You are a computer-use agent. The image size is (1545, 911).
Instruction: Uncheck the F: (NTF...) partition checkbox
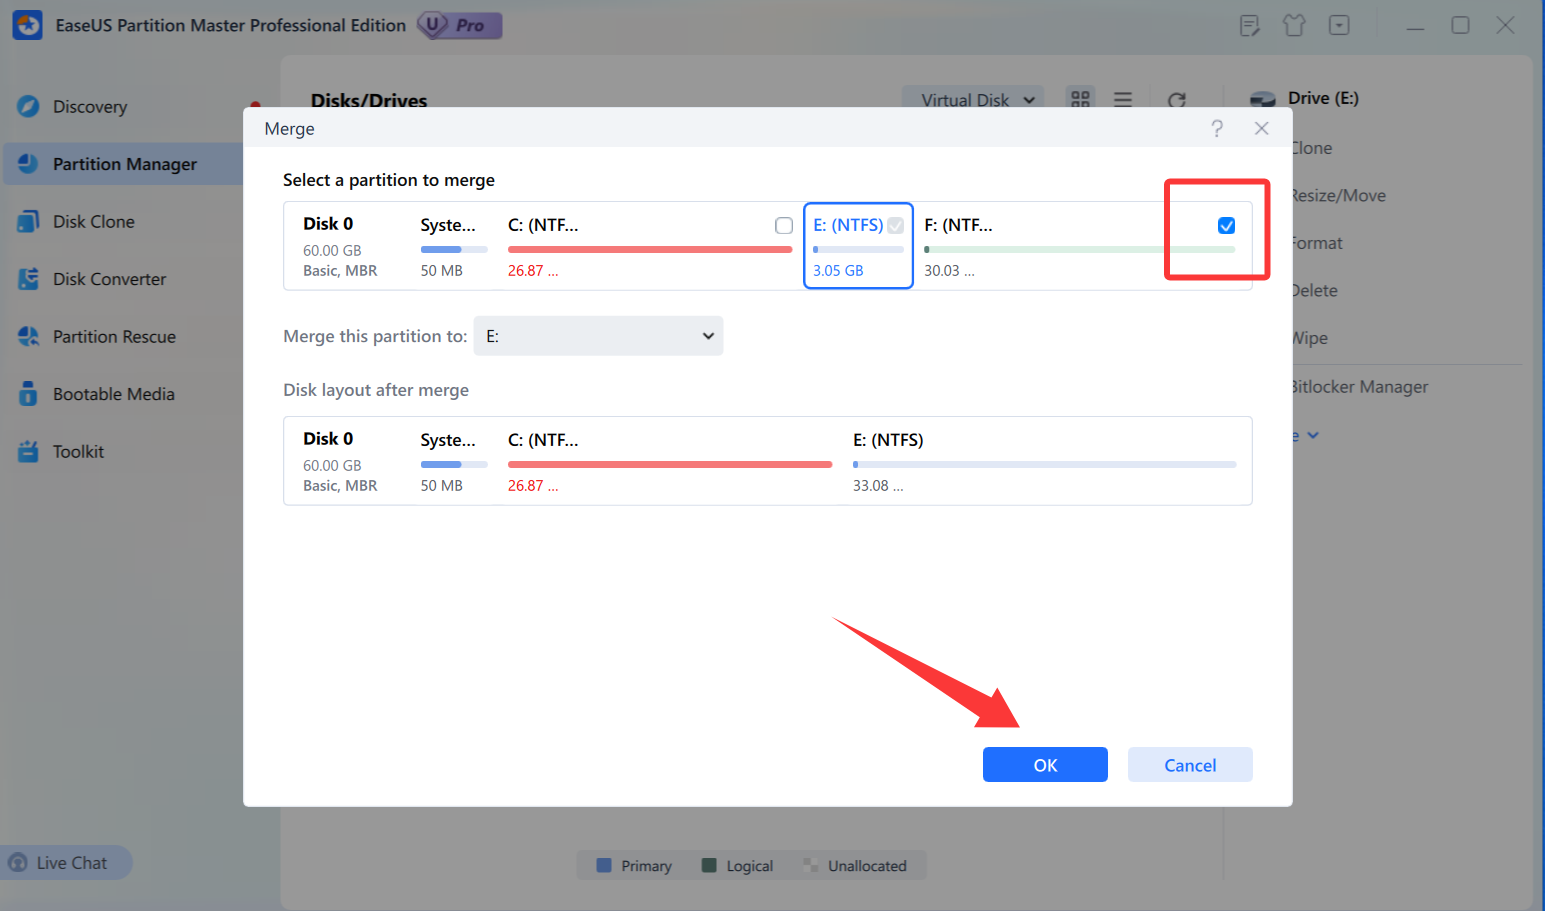1226,225
